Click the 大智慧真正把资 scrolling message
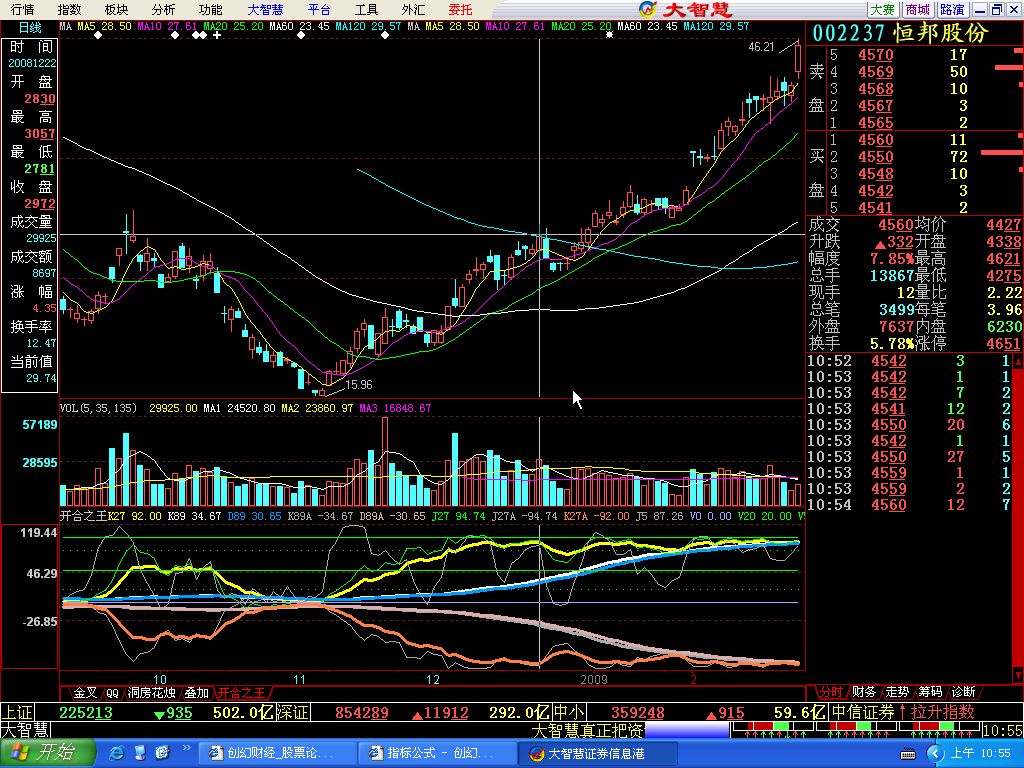The height and width of the screenshot is (768, 1024). tap(588, 730)
